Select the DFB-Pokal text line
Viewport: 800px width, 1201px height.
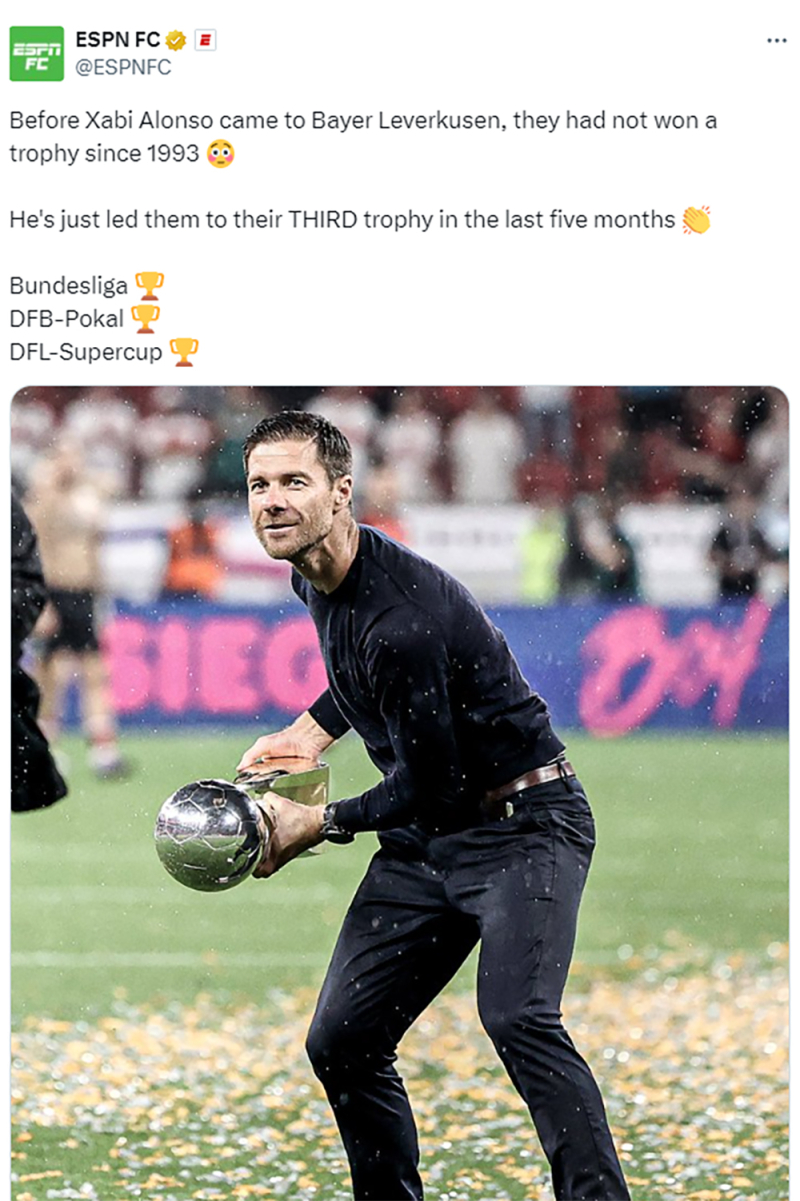[x=67, y=319]
